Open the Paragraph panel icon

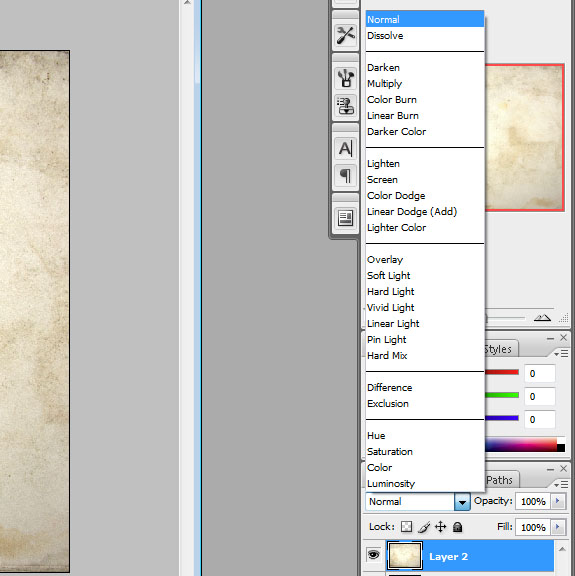345,175
